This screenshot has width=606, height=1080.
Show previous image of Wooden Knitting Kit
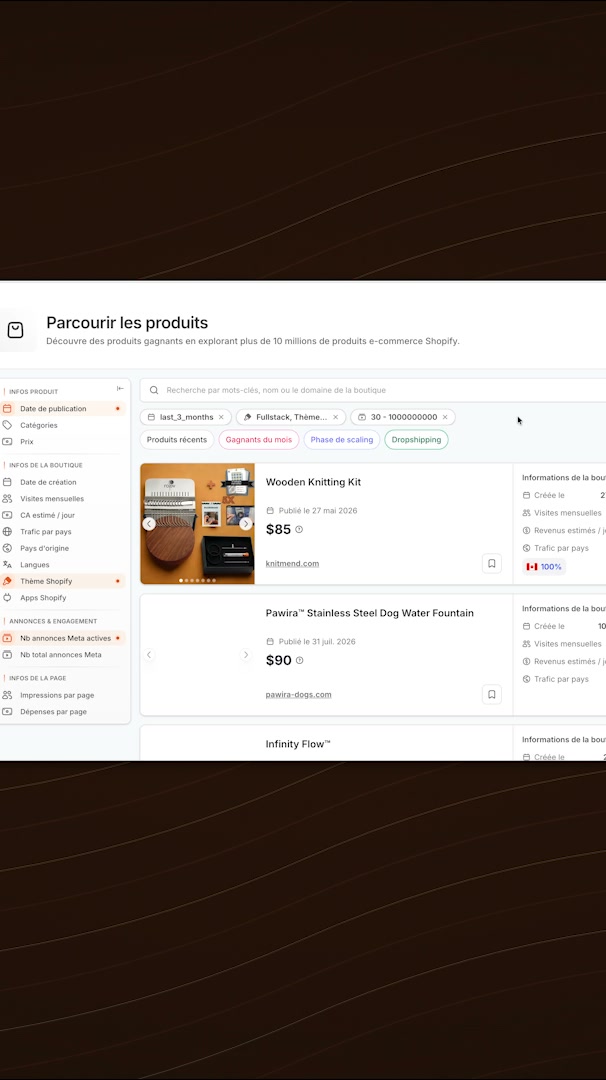click(149, 524)
